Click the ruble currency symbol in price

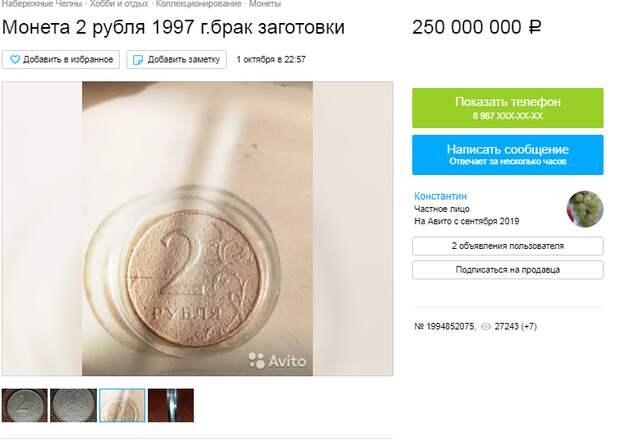pyautogui.click(x=535, y=28)
